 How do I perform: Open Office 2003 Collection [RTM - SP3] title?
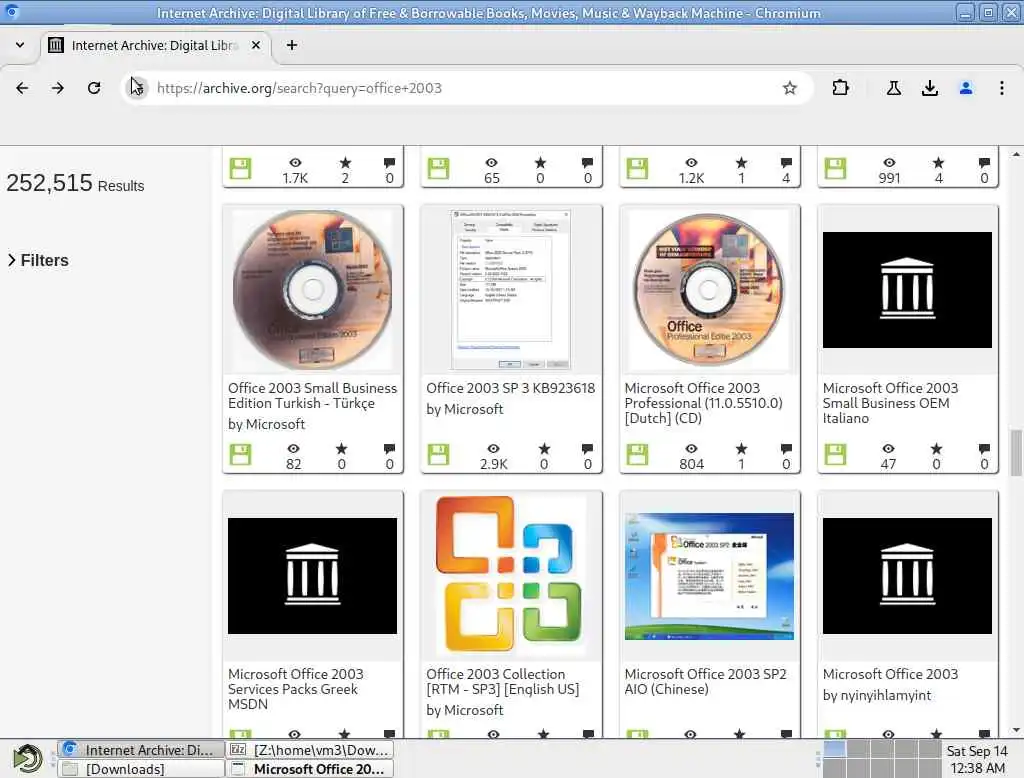tap(502, 681)
